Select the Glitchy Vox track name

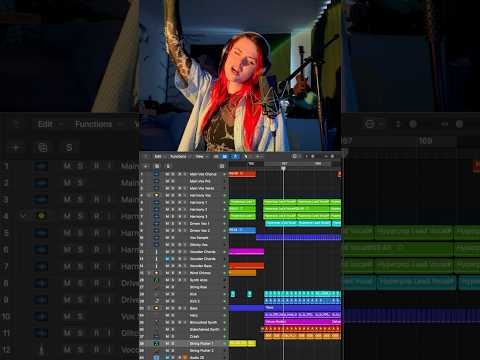[x=198, y=245]
